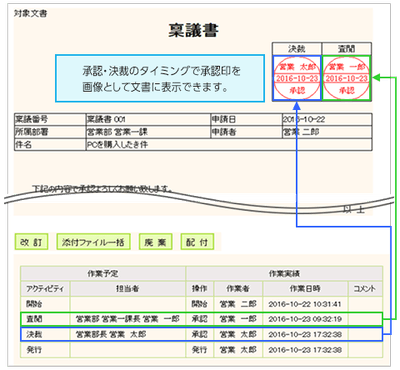
Task: Click the 担当者 column header
Action: coord(128,289)
